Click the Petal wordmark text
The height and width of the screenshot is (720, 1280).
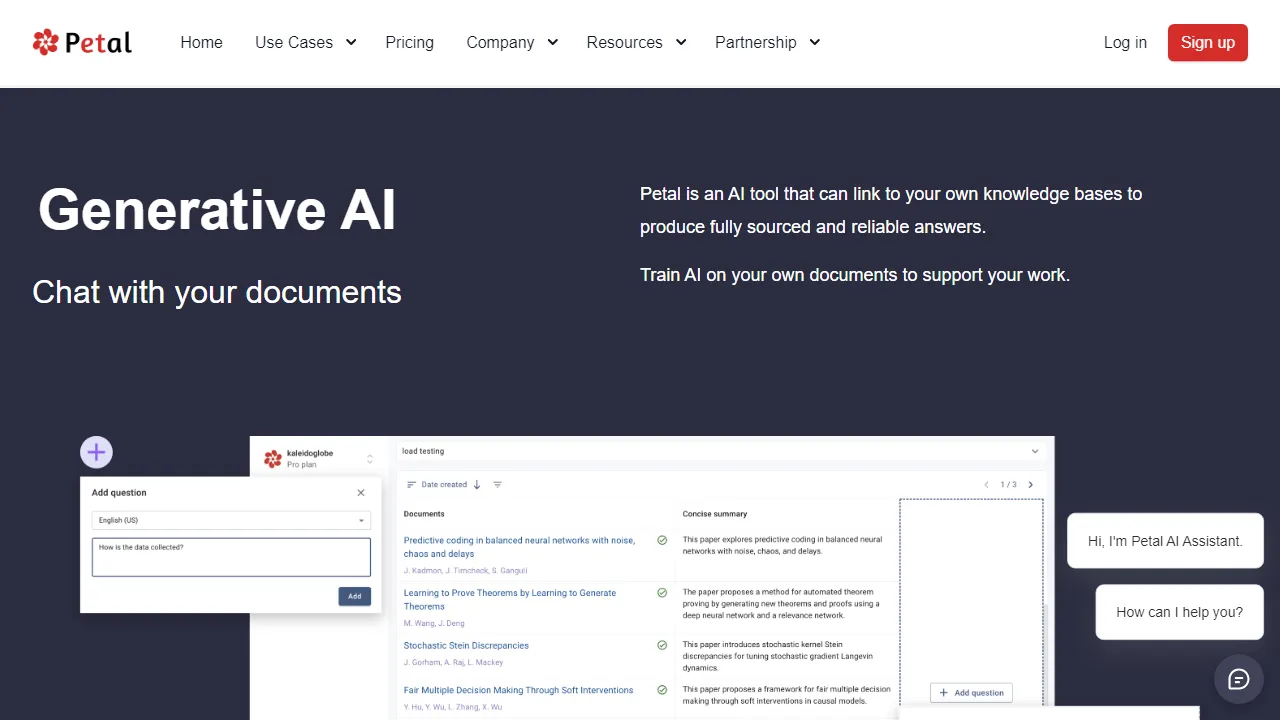point(98,43)
